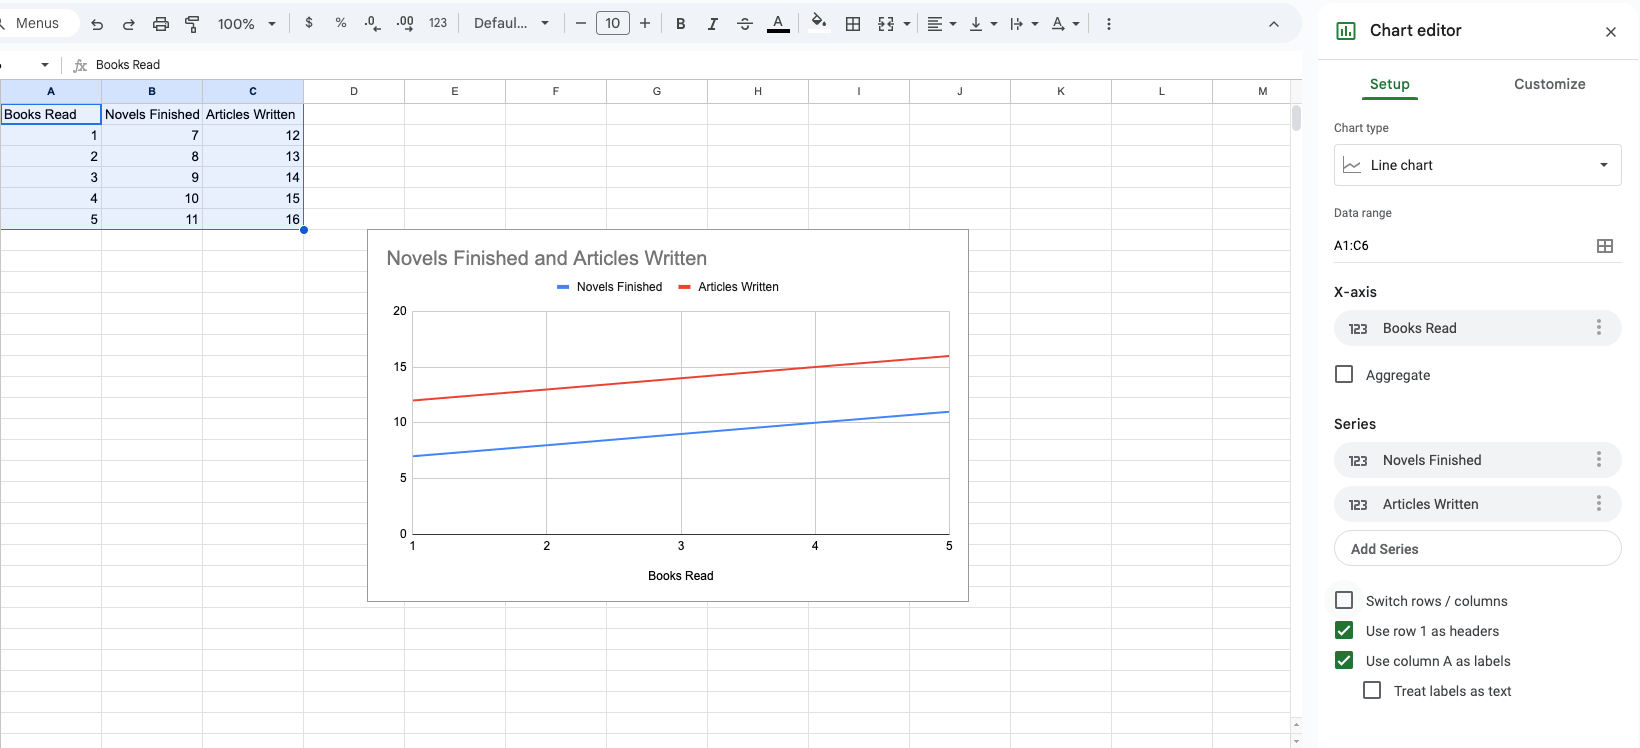This screenshot has width=1640, height=748.
Task: Close the Chart editor panel
Action: click(1610, 32)
